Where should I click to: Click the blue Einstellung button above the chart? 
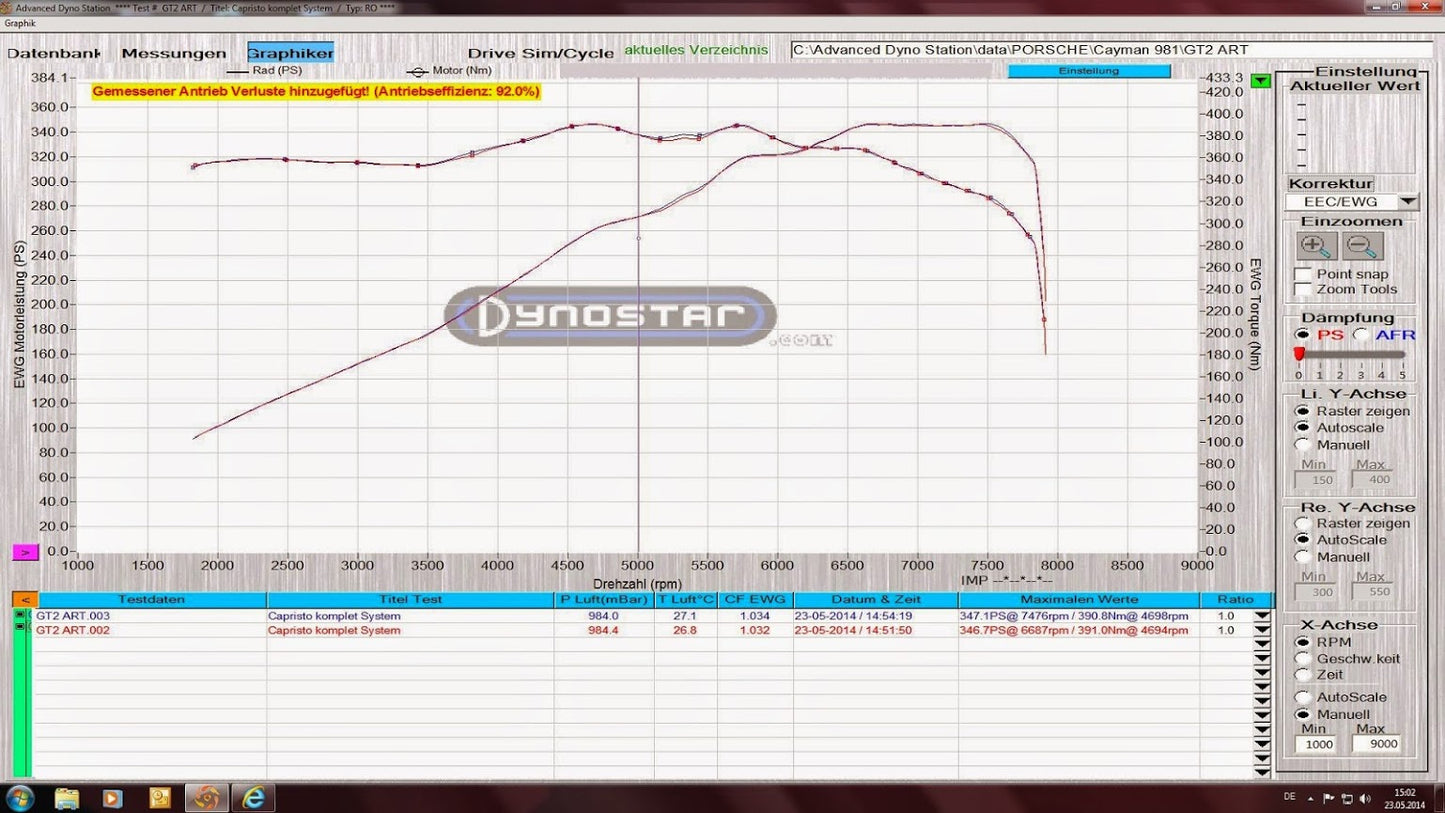[x=1088, y=72]
